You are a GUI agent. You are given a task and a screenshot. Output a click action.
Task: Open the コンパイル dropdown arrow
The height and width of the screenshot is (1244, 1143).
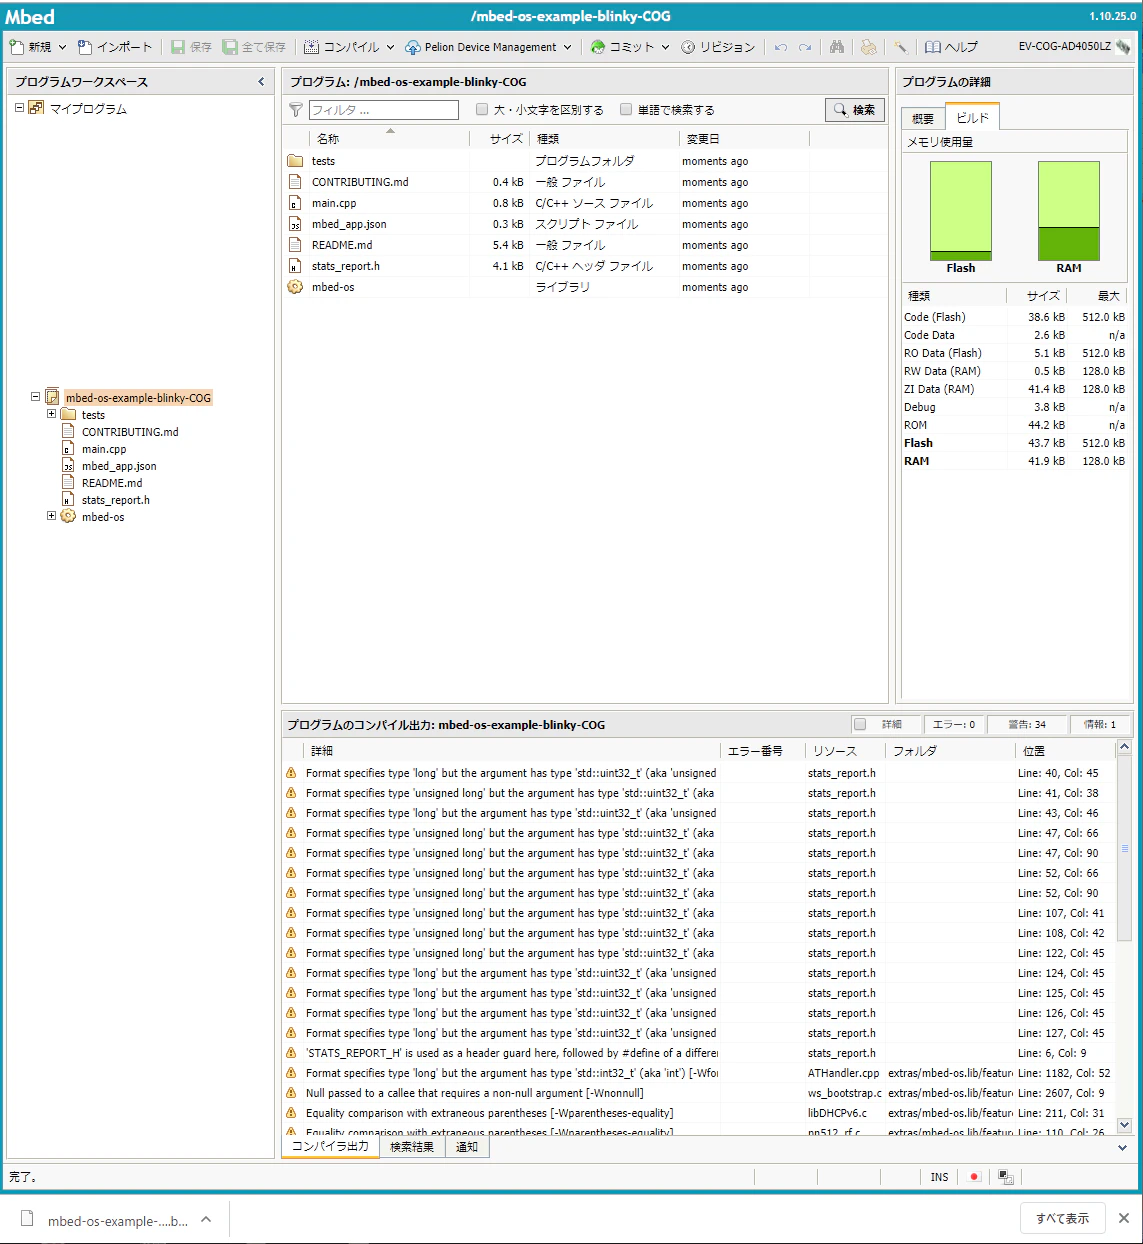[389, 47]
